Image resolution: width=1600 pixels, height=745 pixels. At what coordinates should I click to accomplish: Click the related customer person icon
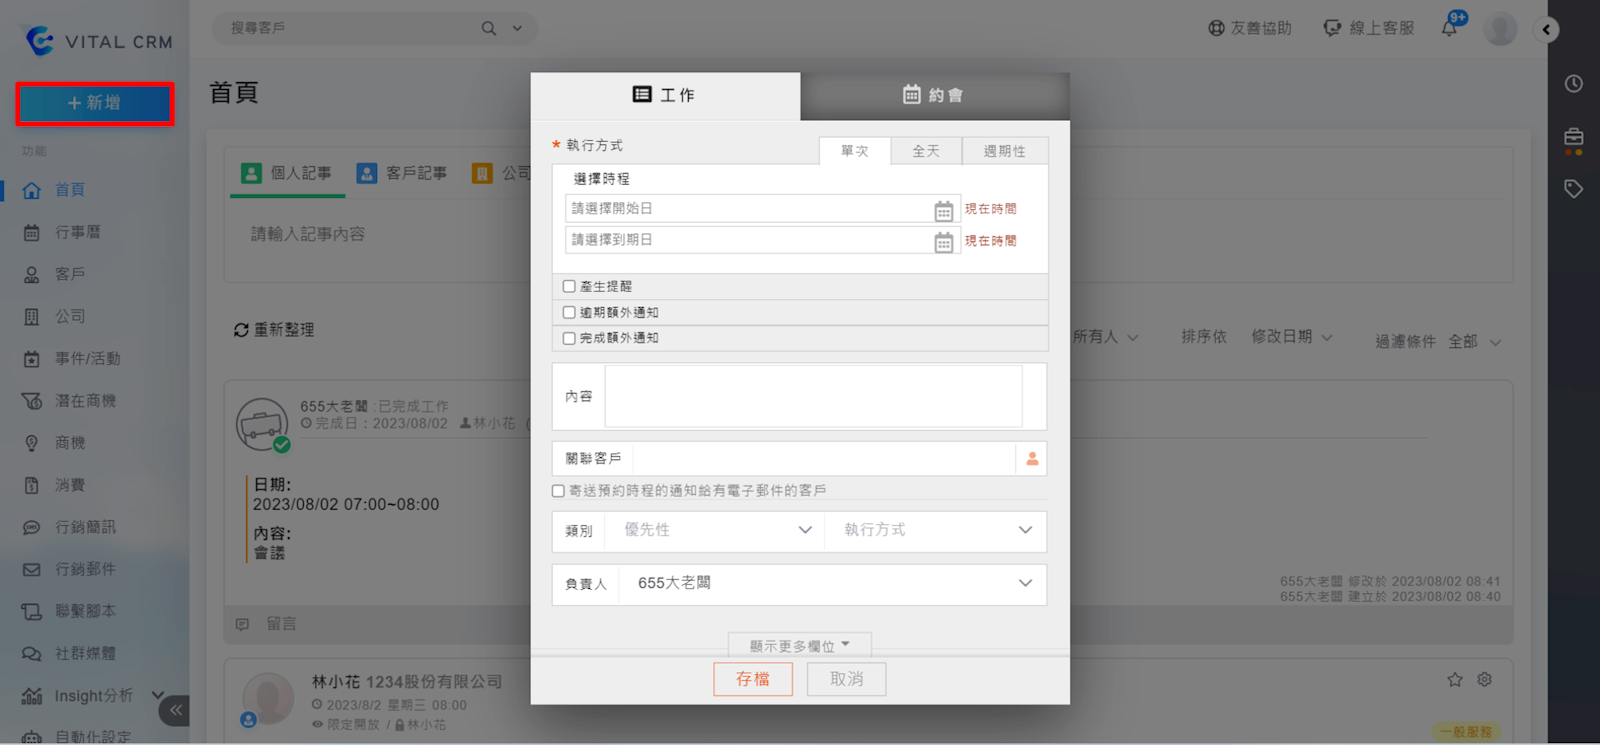1032,459
